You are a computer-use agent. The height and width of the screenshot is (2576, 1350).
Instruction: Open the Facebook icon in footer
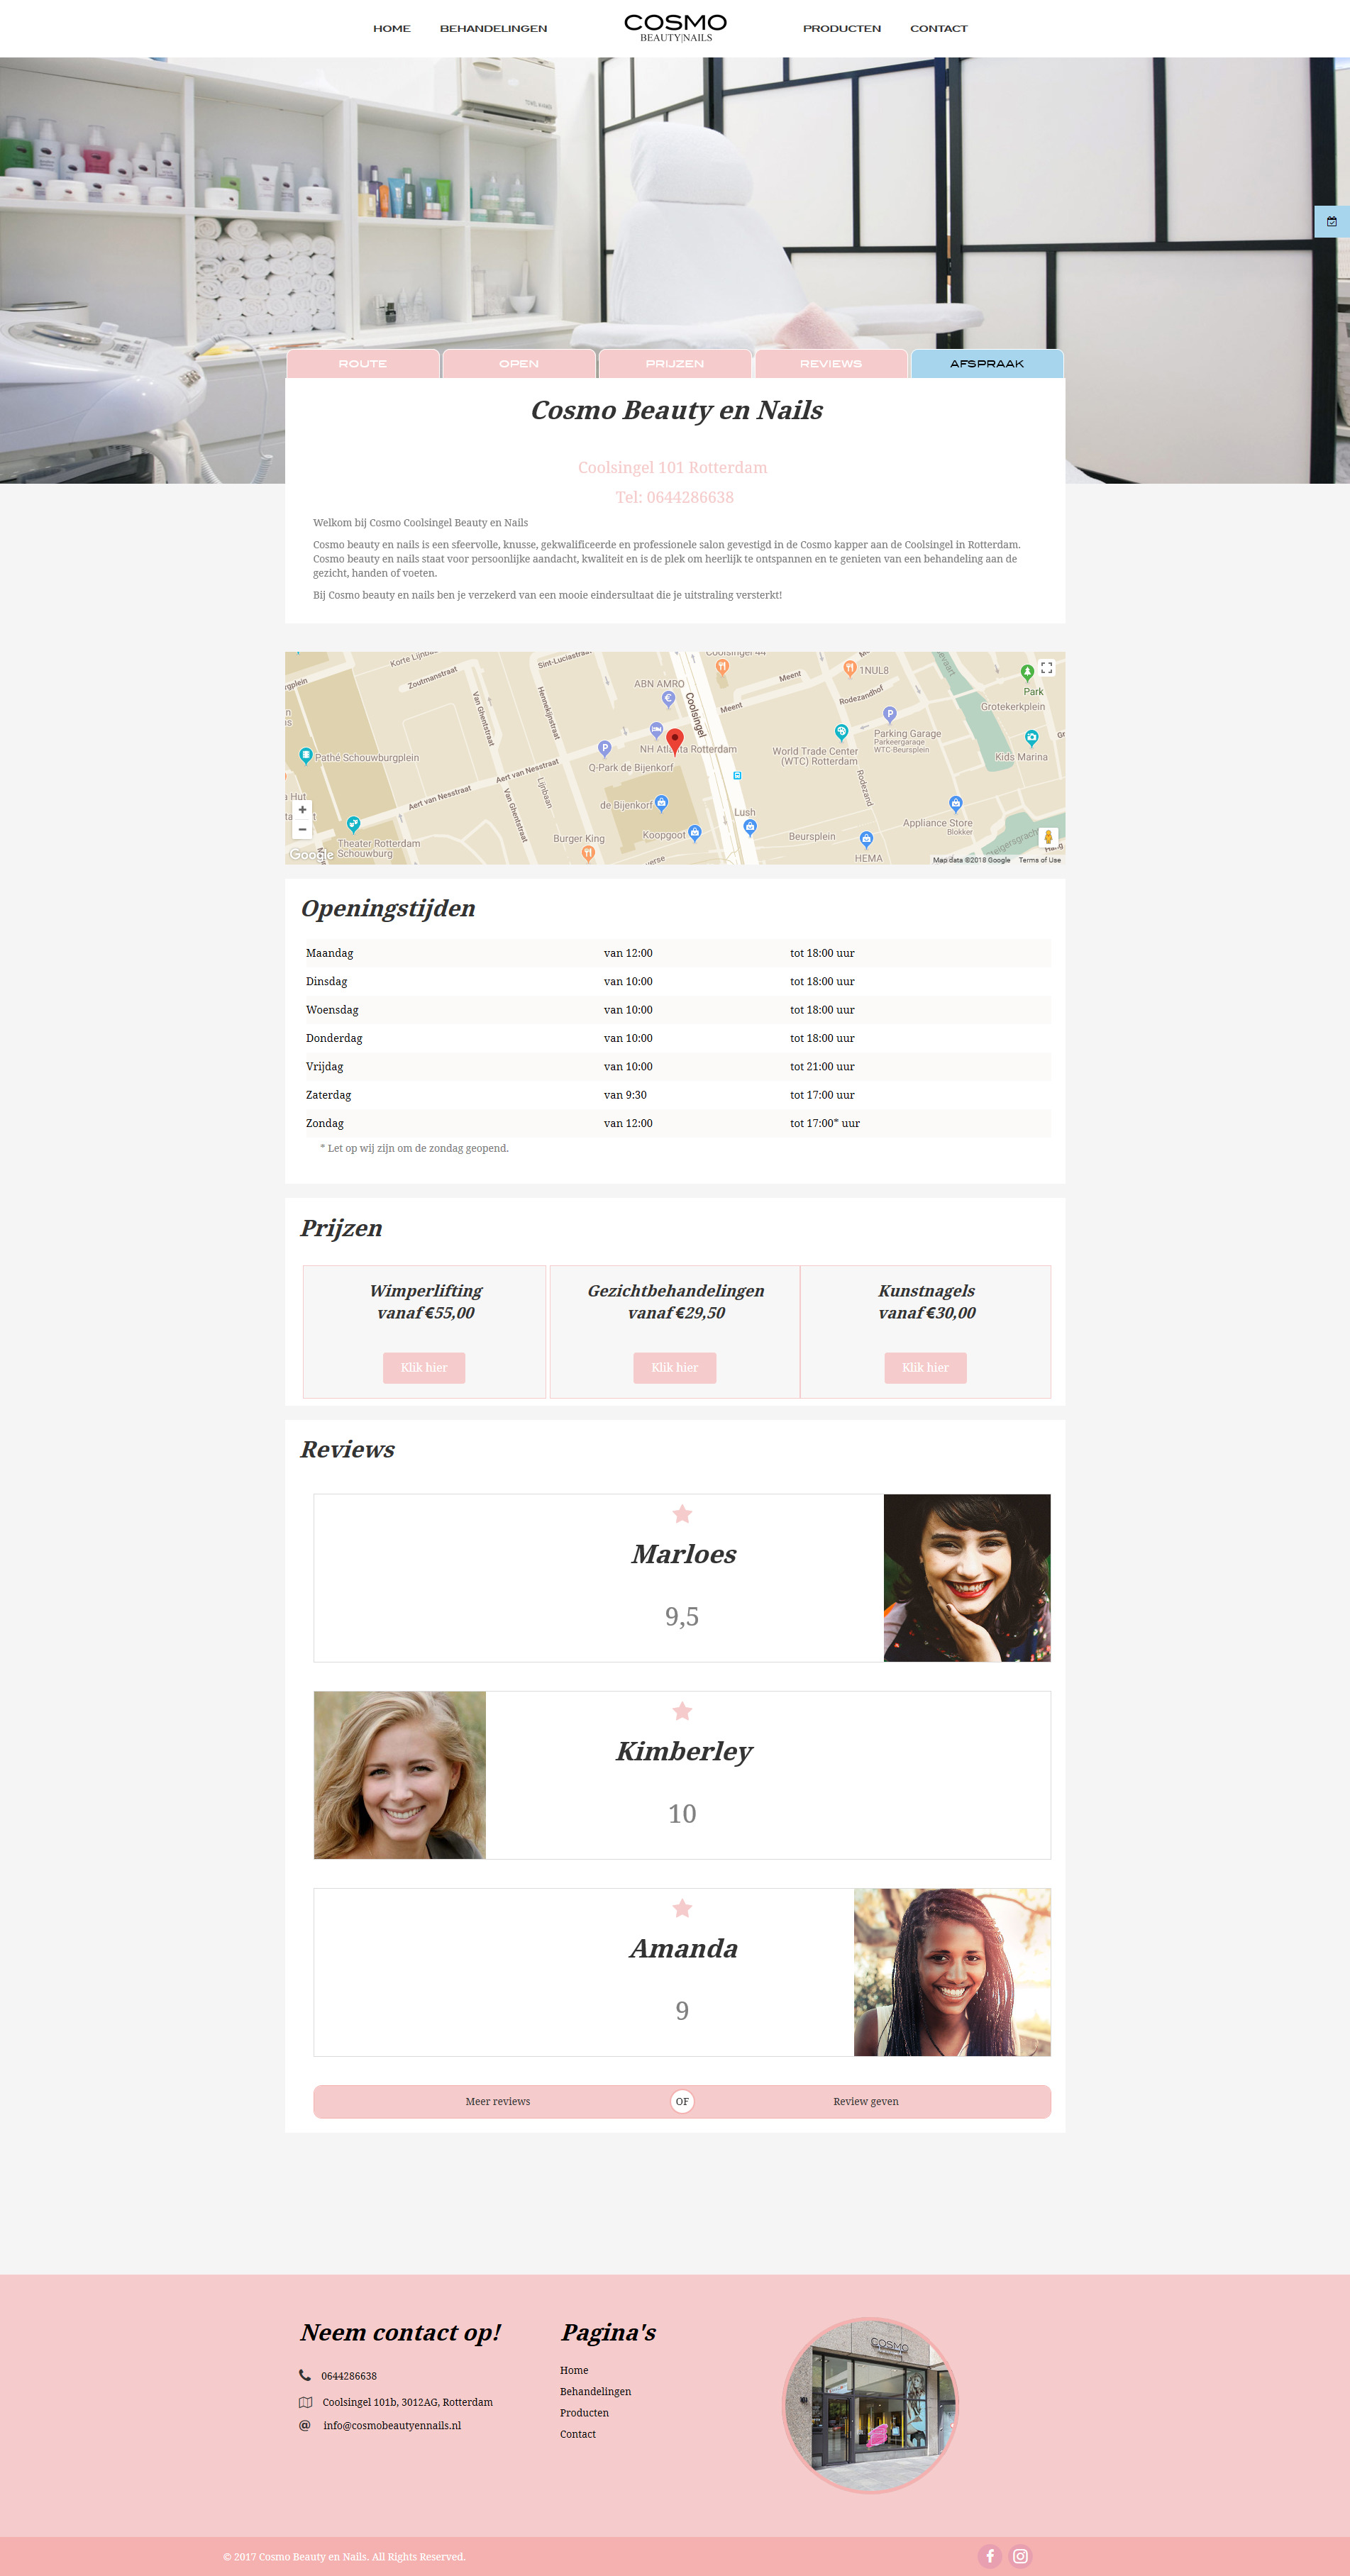(989, 2556)
